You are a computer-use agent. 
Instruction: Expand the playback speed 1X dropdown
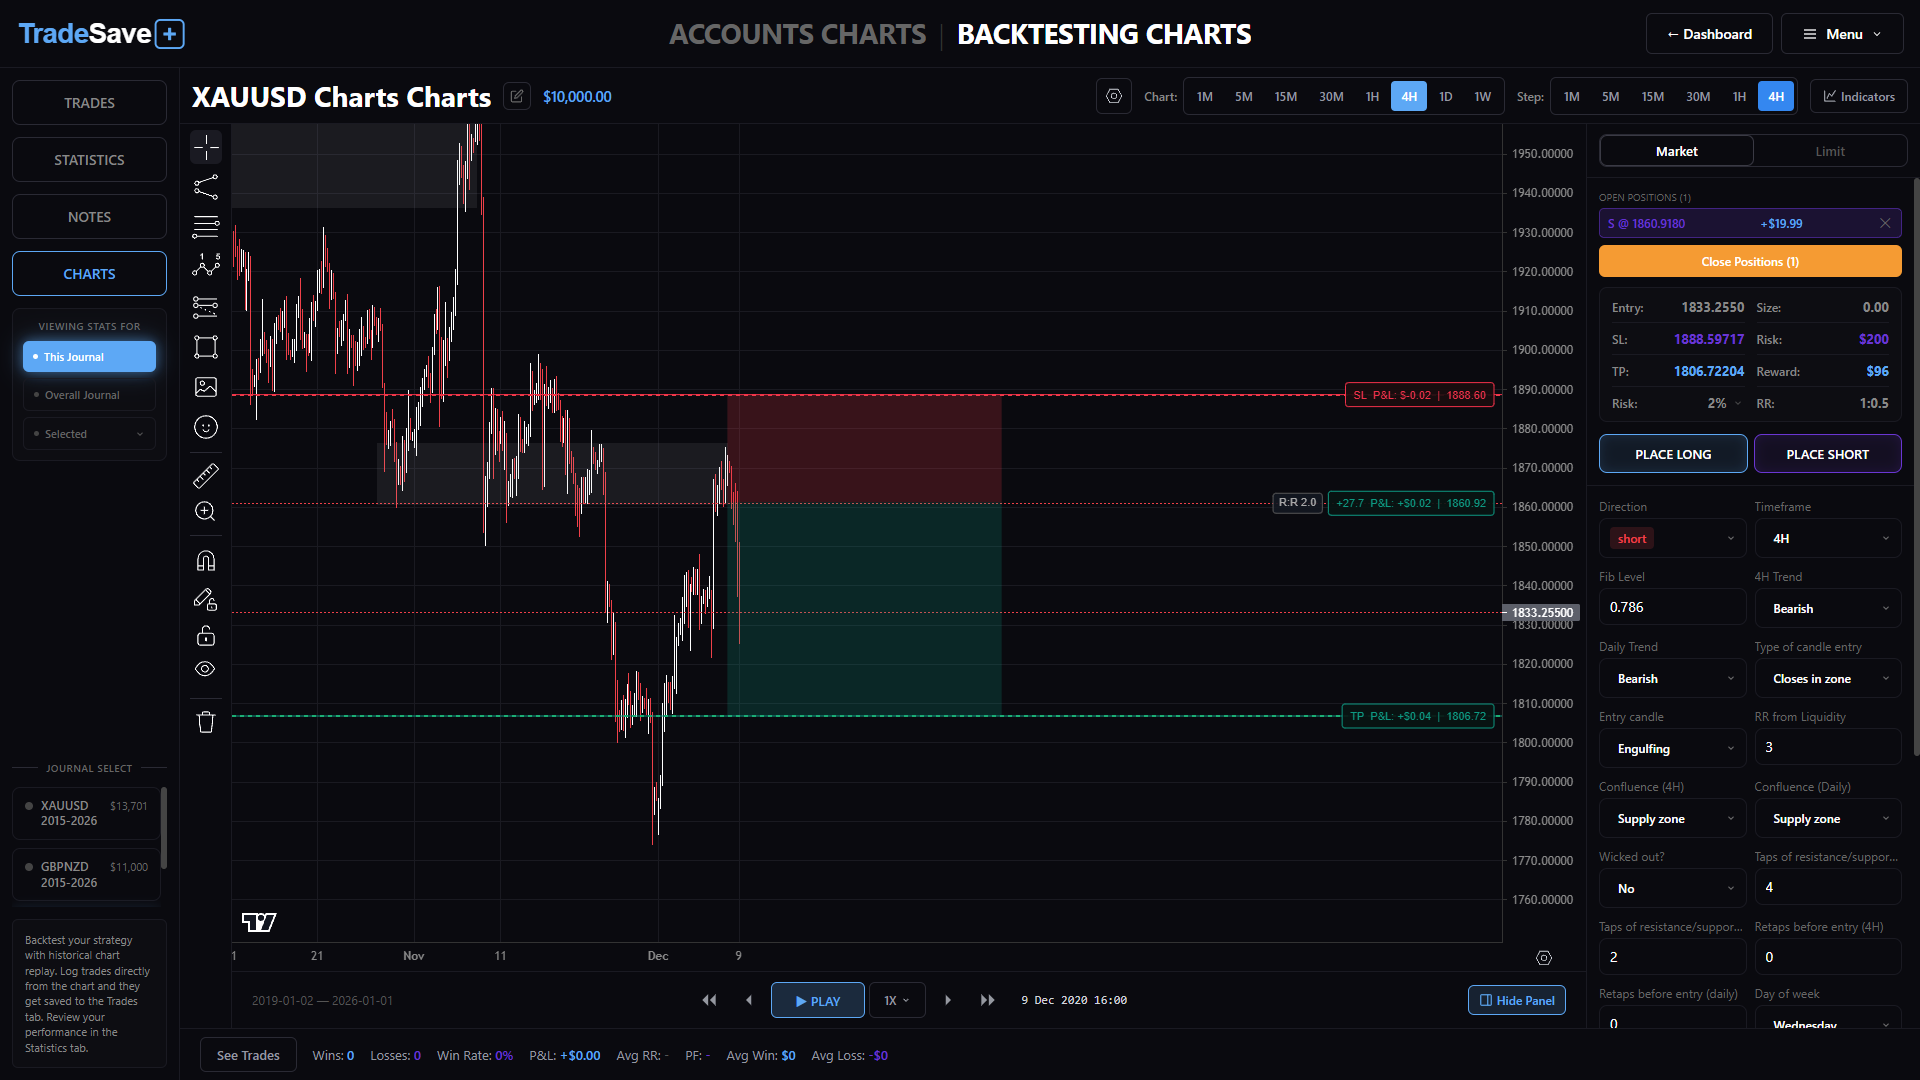point(896,1001)
